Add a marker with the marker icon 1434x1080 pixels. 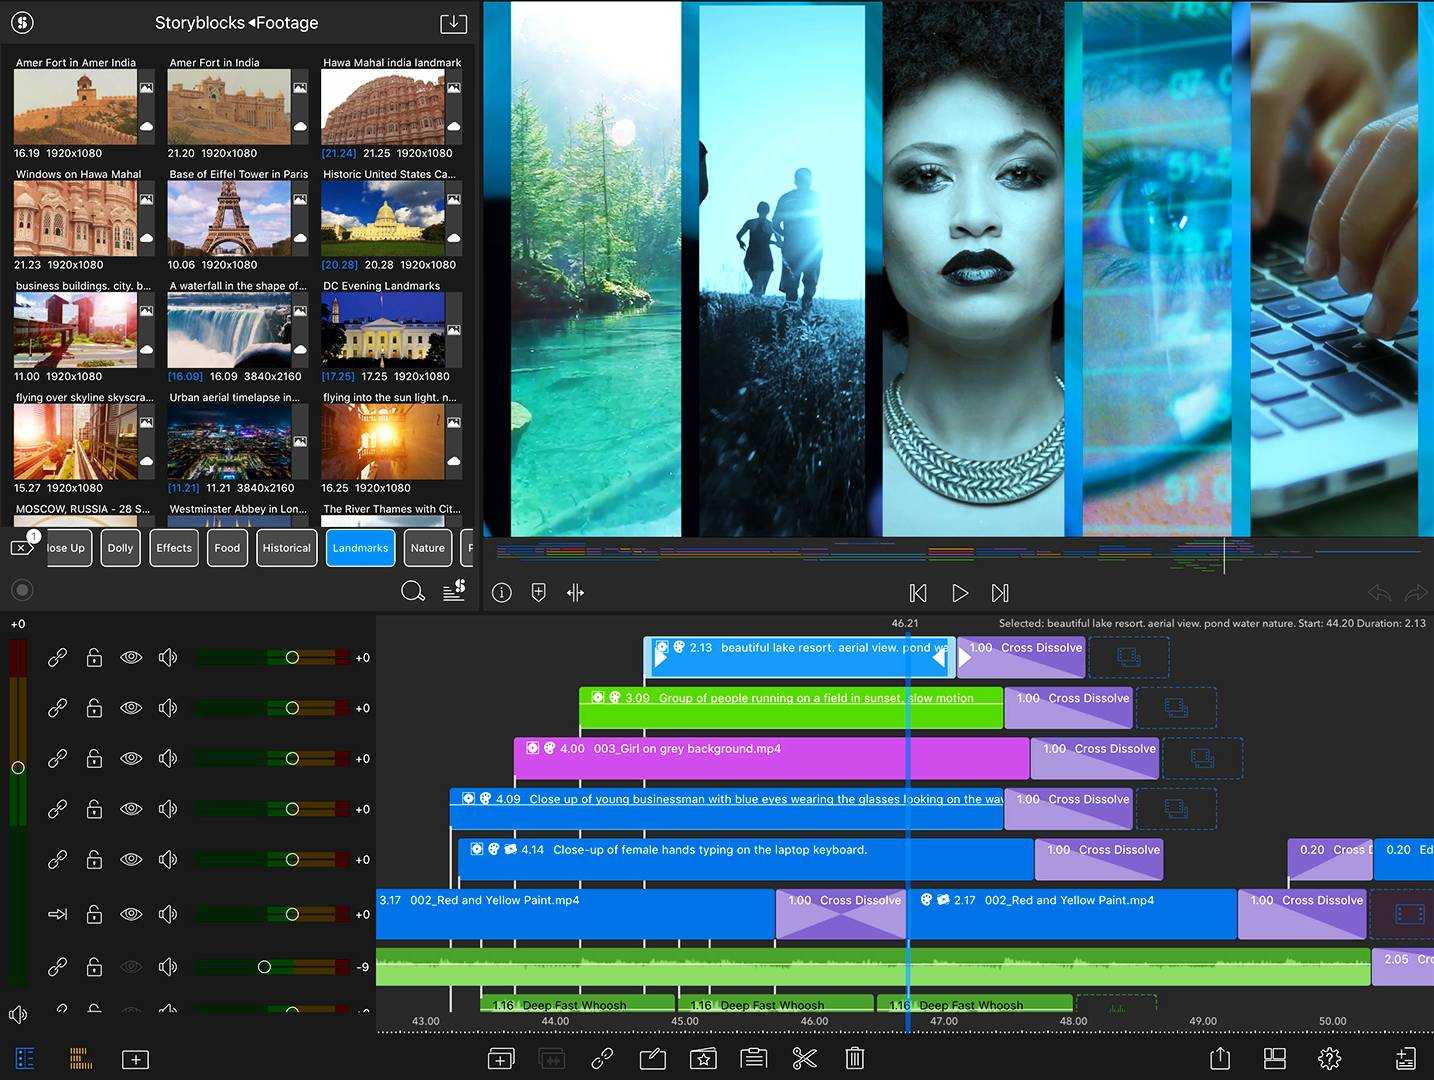538,593
